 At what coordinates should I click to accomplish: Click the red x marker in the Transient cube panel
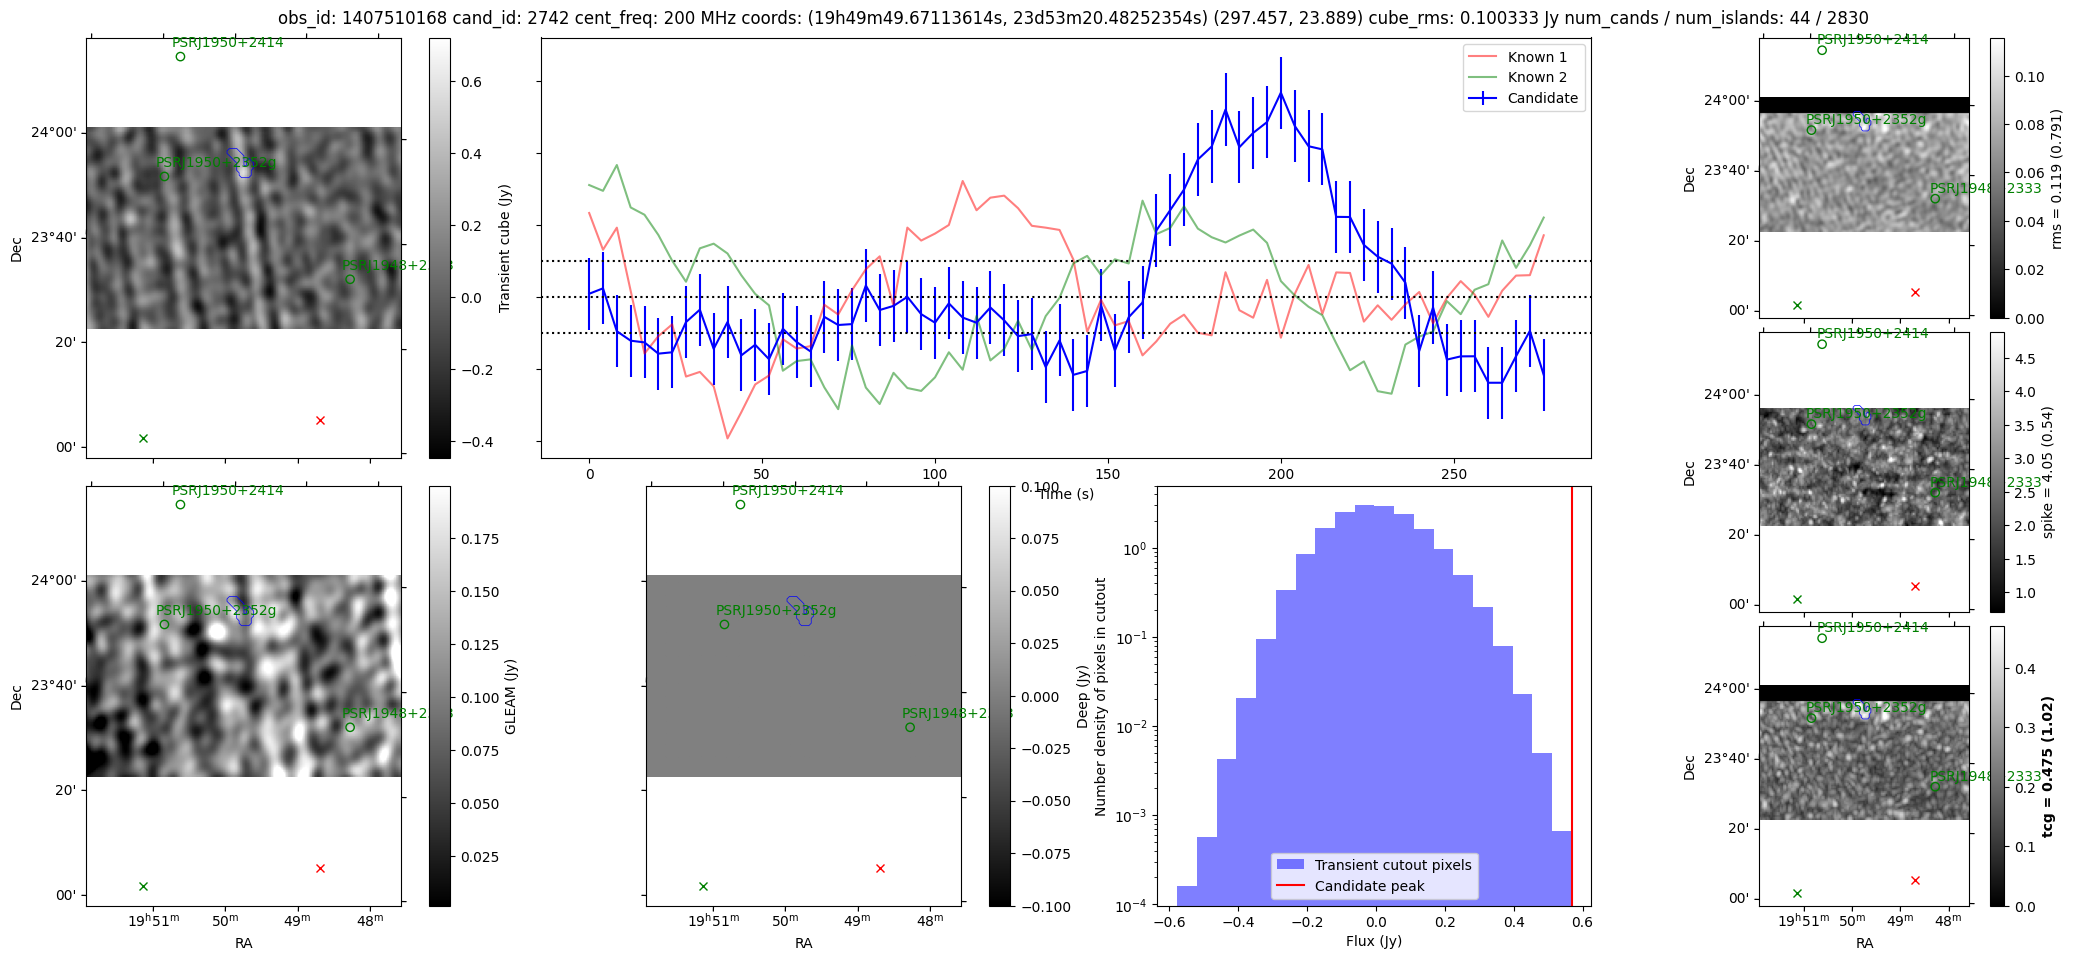click(x=320, y=421)
